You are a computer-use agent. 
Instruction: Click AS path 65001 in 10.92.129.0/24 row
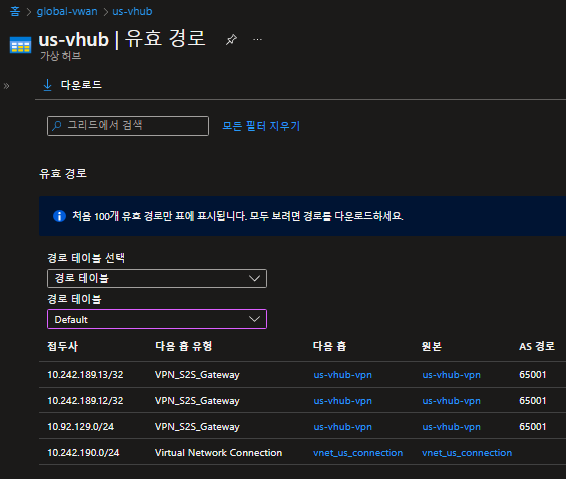point(532,427)
